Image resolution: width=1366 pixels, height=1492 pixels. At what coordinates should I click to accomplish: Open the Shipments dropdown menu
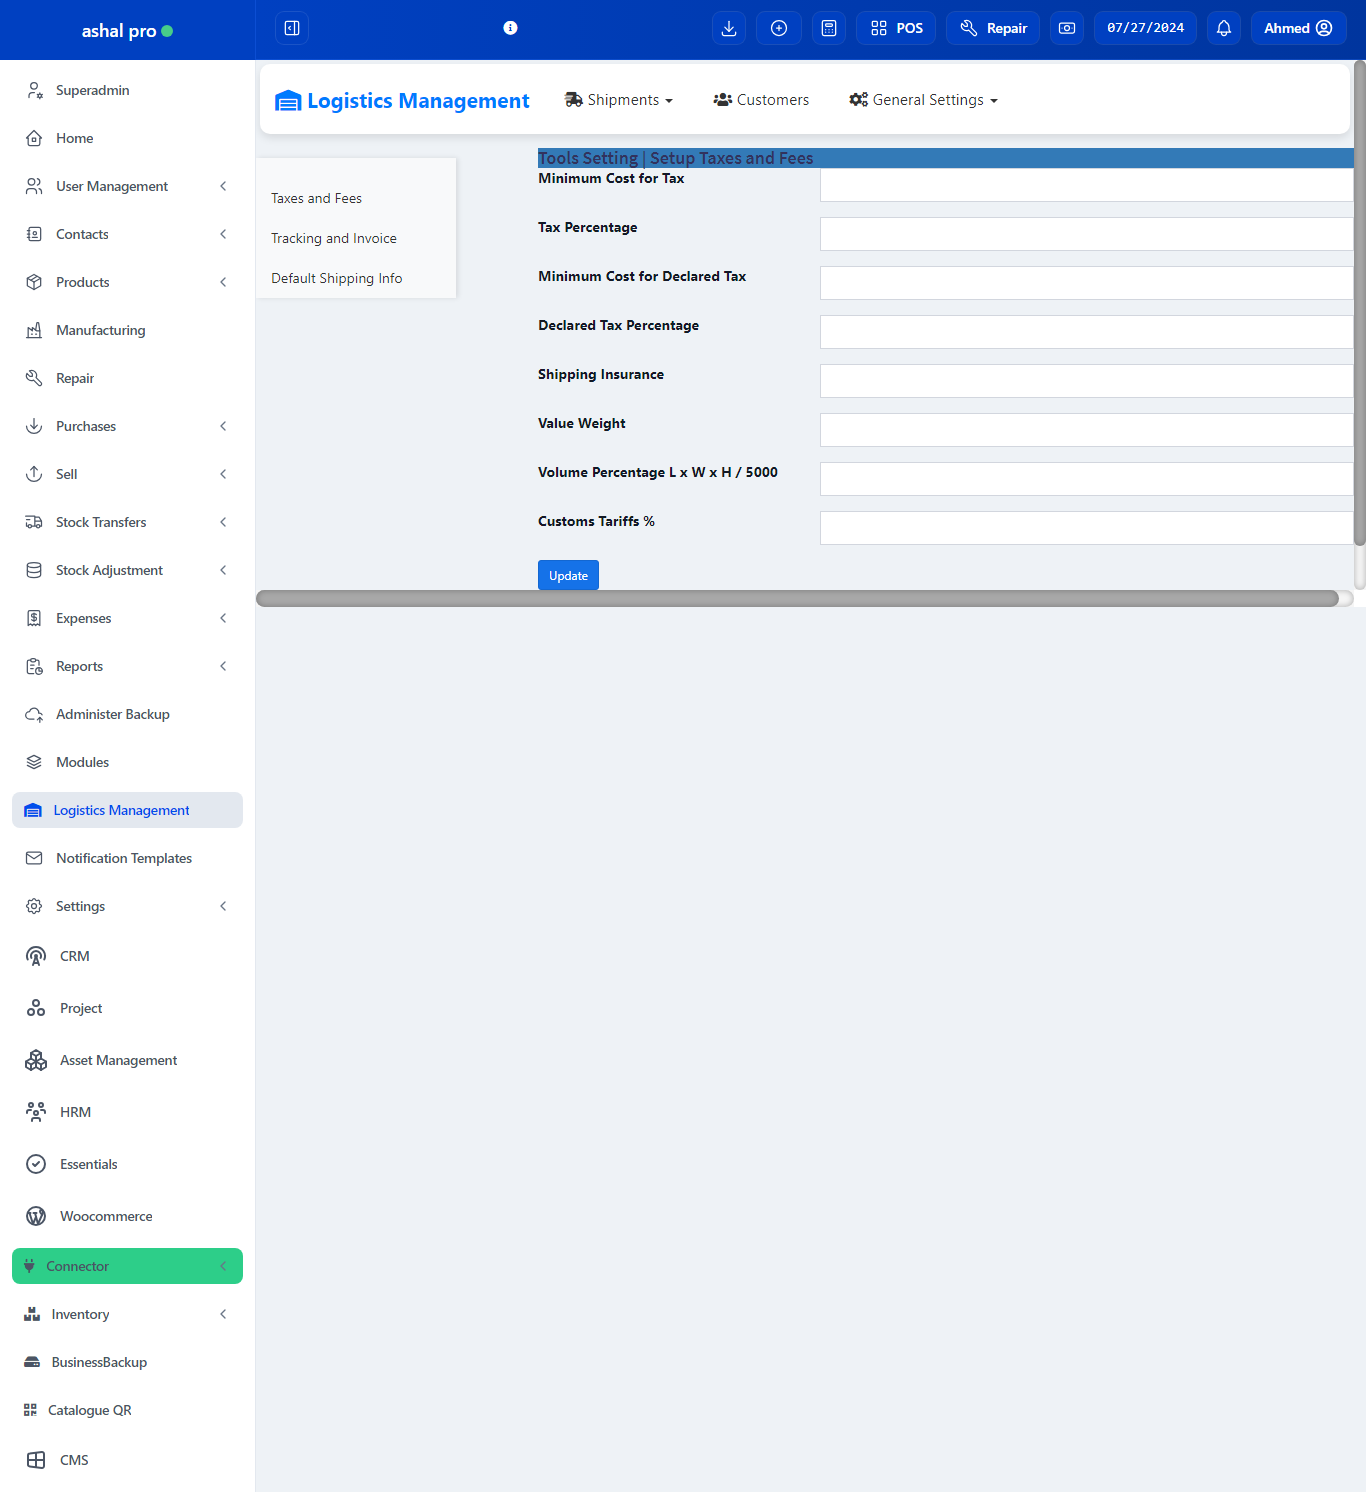point(619,100)
